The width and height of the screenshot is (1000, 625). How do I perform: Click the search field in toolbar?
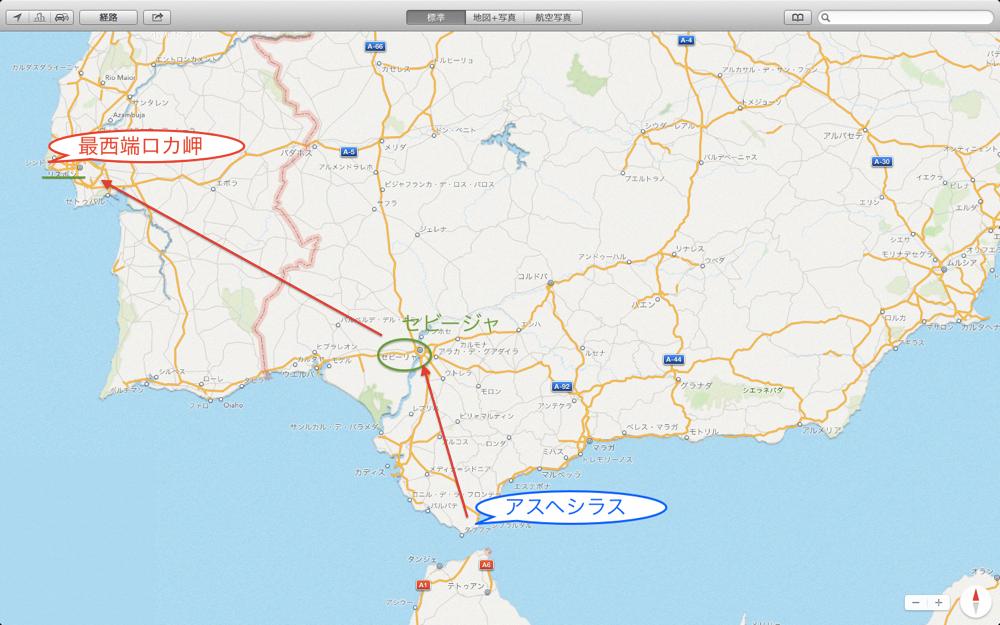(906, 17)
